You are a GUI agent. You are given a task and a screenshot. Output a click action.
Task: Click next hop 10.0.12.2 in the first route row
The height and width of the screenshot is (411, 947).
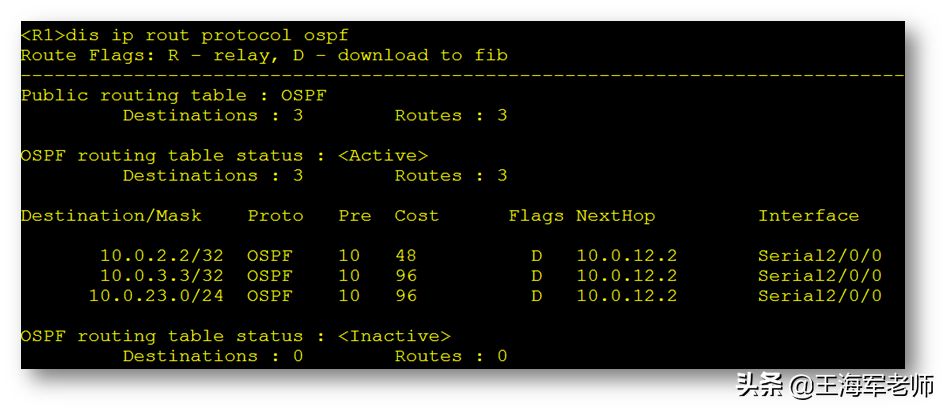click(x=627, y=256)
